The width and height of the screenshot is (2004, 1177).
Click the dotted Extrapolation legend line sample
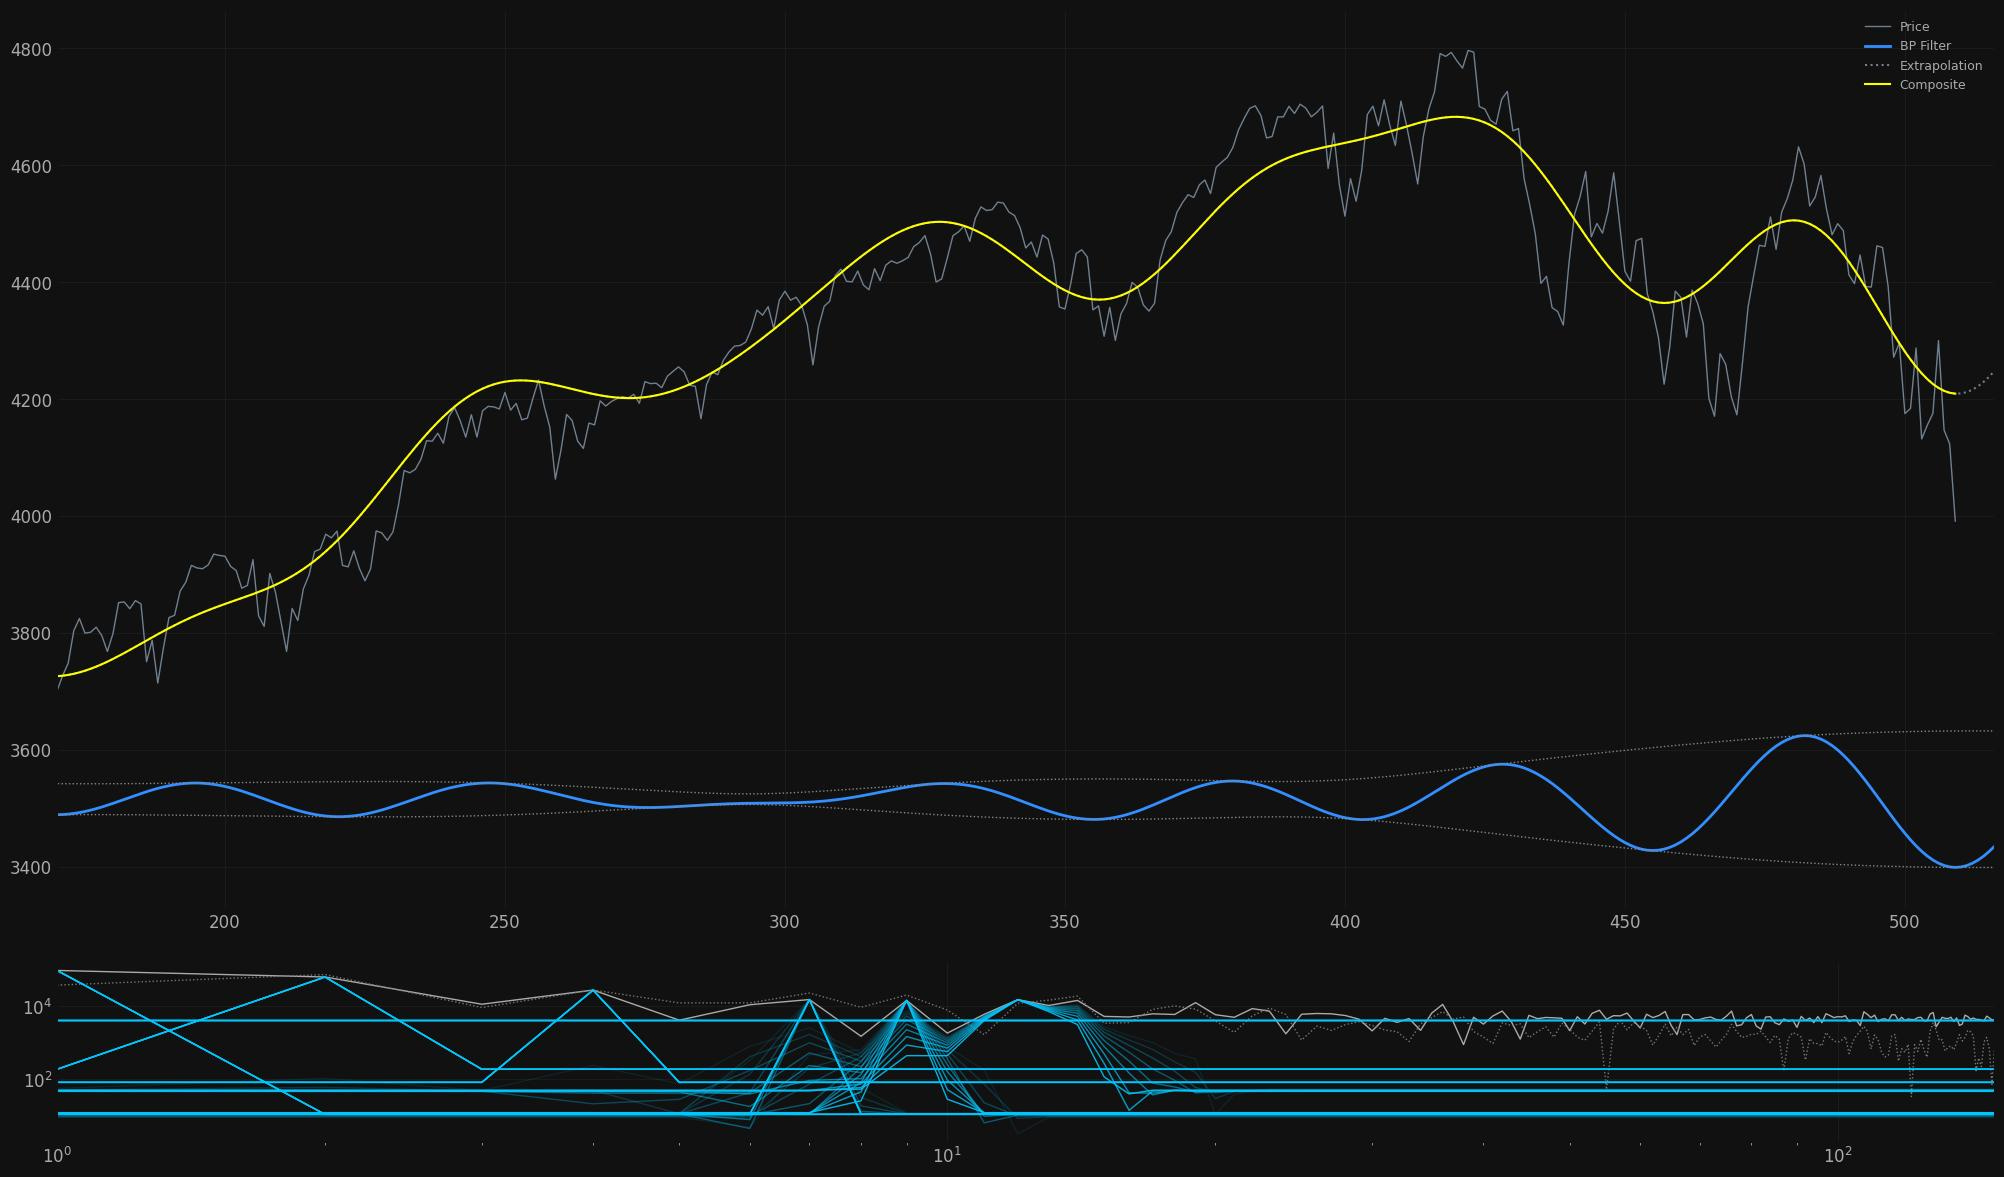[1877, 66]
